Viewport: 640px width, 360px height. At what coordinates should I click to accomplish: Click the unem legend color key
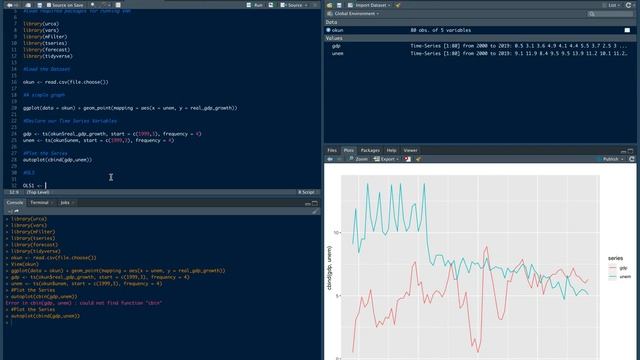coord(612,277)
